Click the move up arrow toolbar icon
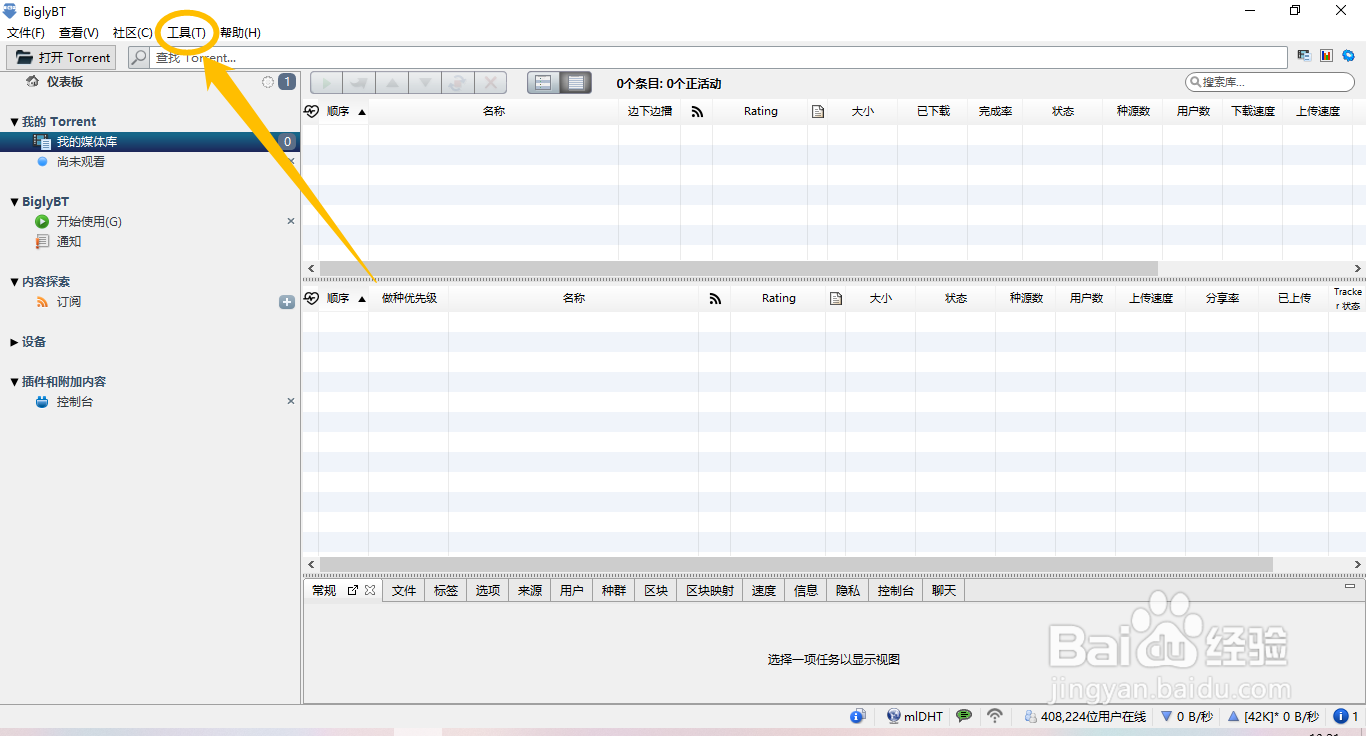The image size is (1366, 736). click(392, 83)
